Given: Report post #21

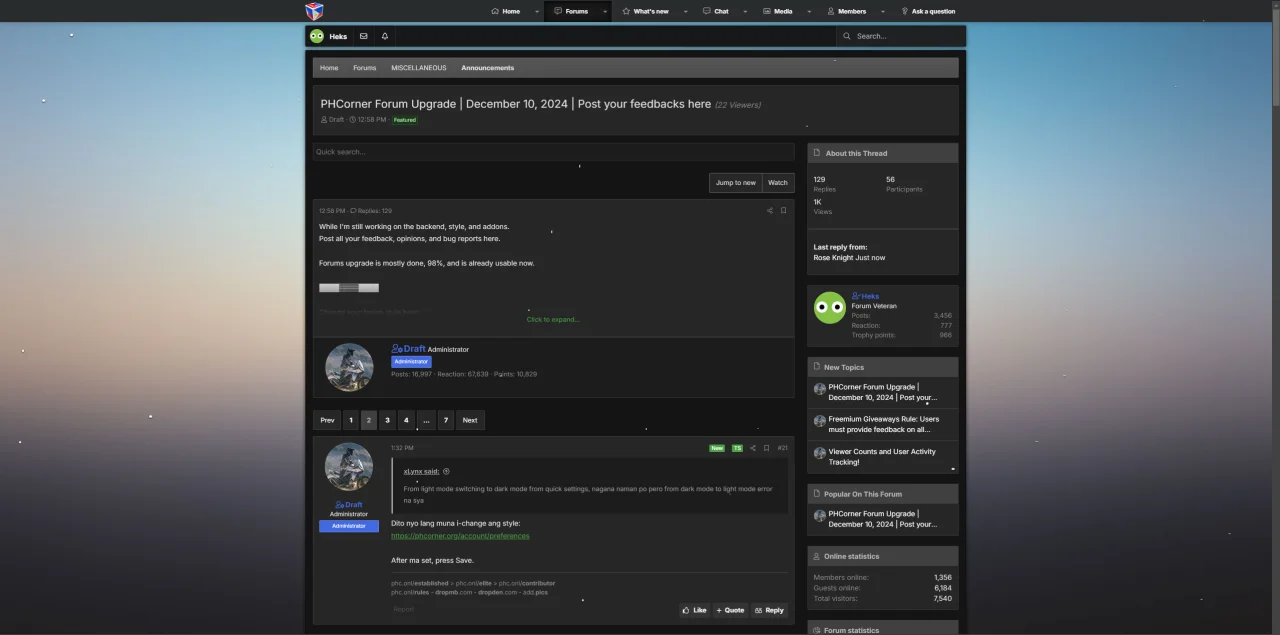Looking at the screenshot, I should tap(403, 609).
